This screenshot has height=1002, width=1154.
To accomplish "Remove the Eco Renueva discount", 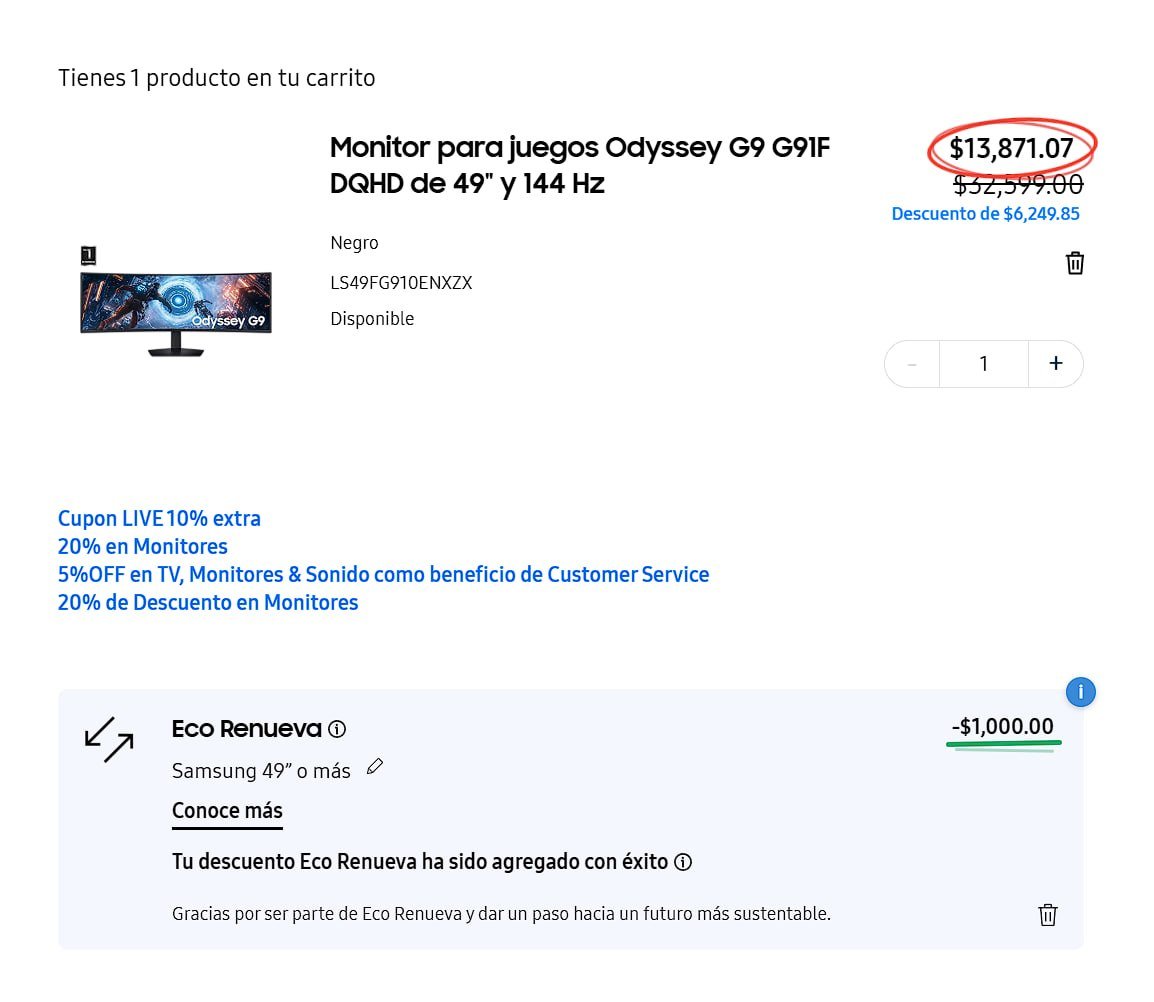I will click(x=1047, y=914).
